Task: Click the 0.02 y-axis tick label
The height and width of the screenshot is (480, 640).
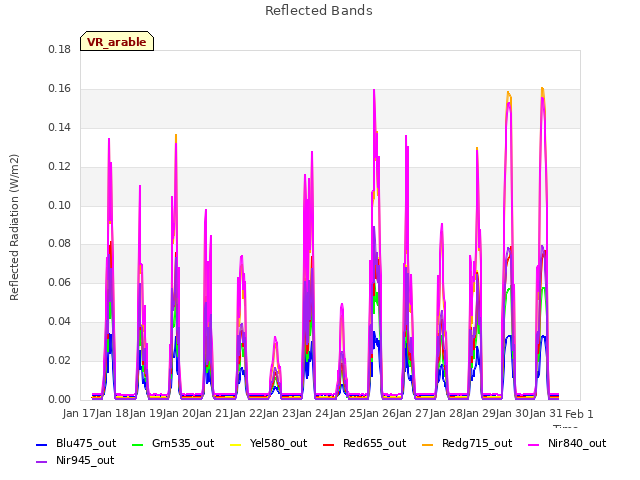Action: (60, 360)
